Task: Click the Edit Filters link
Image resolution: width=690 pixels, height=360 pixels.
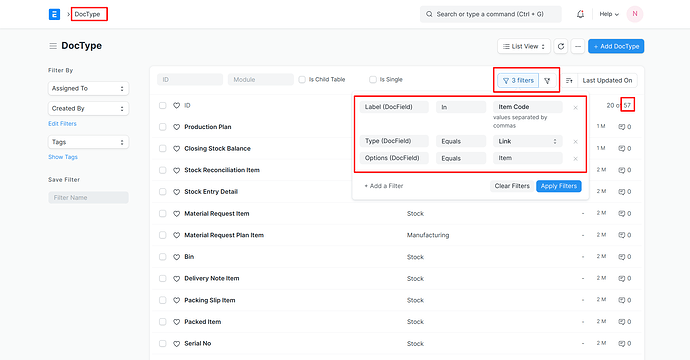Action: (x=62, y=124)
